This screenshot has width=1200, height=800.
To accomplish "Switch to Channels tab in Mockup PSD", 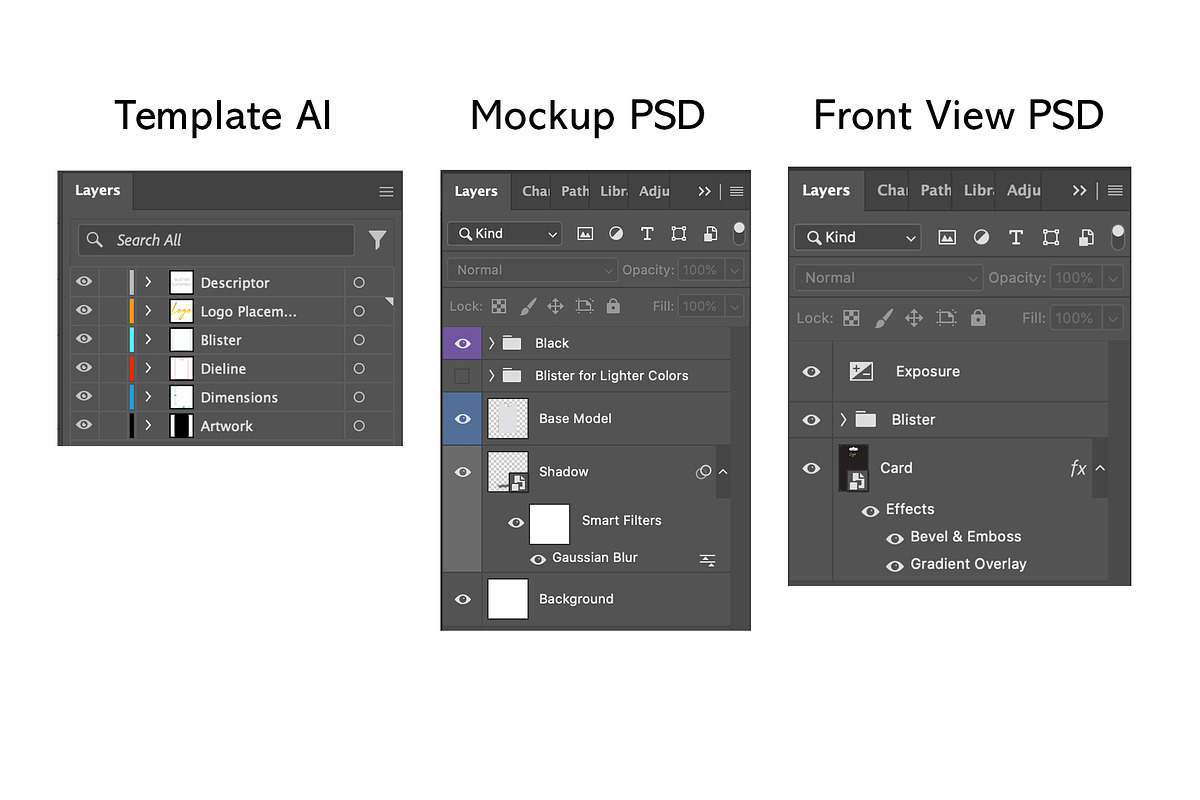I will pyautogui.click(x=536, y=191).
